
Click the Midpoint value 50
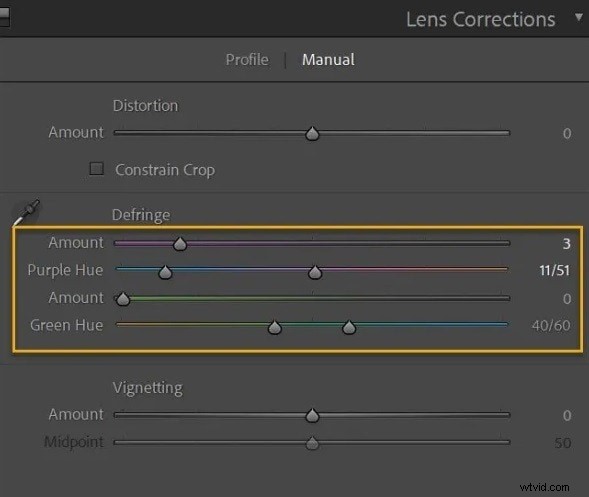563,443
